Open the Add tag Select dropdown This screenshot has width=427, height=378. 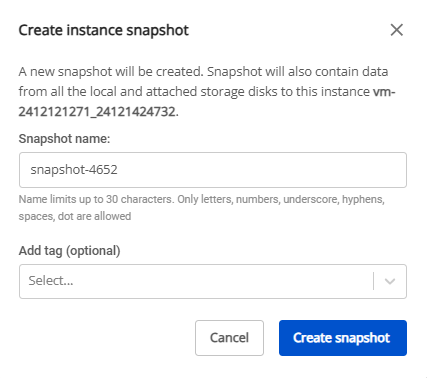213,281
